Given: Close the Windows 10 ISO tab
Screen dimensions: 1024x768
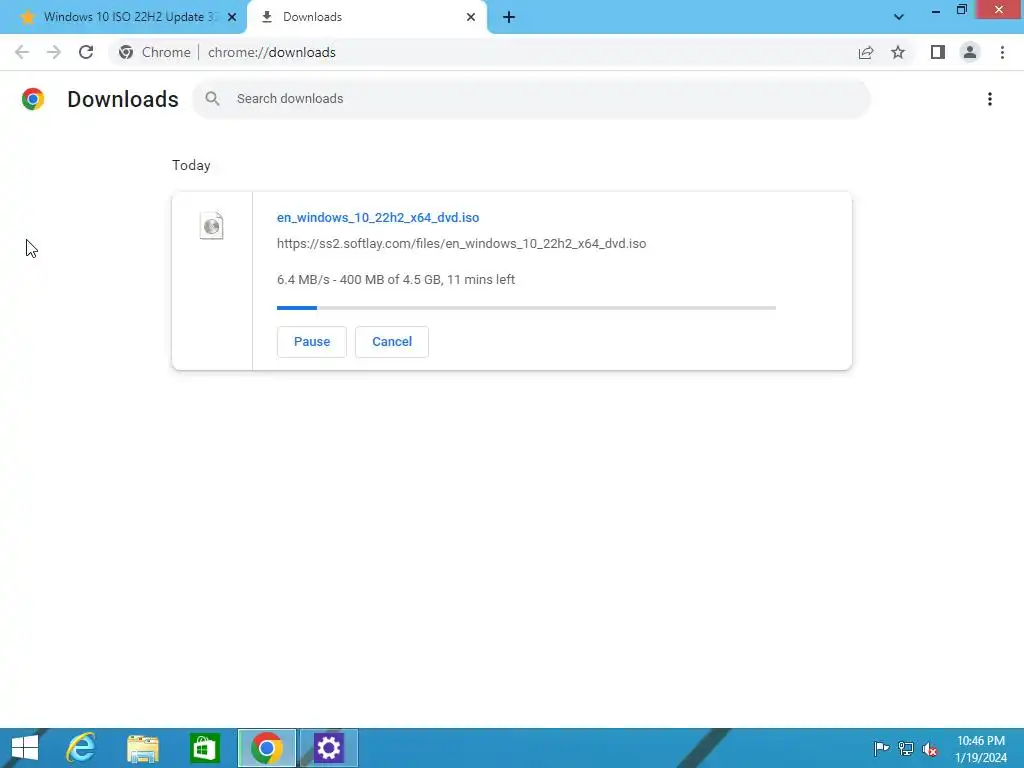Looking at the screenshot, I should click(232, 17).
